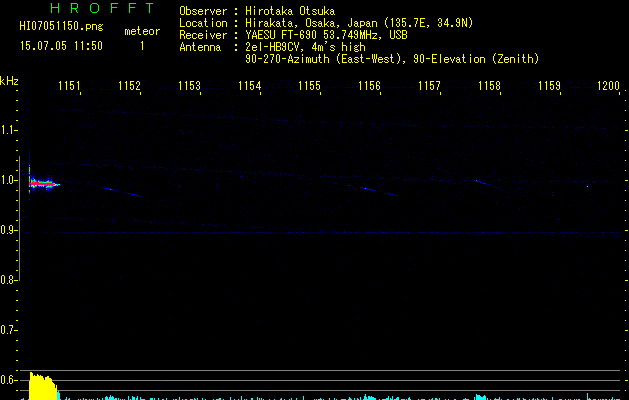Screen dimensions: 629x400
Task: Click the kHz axis unit label
Action: pos(9,81)
